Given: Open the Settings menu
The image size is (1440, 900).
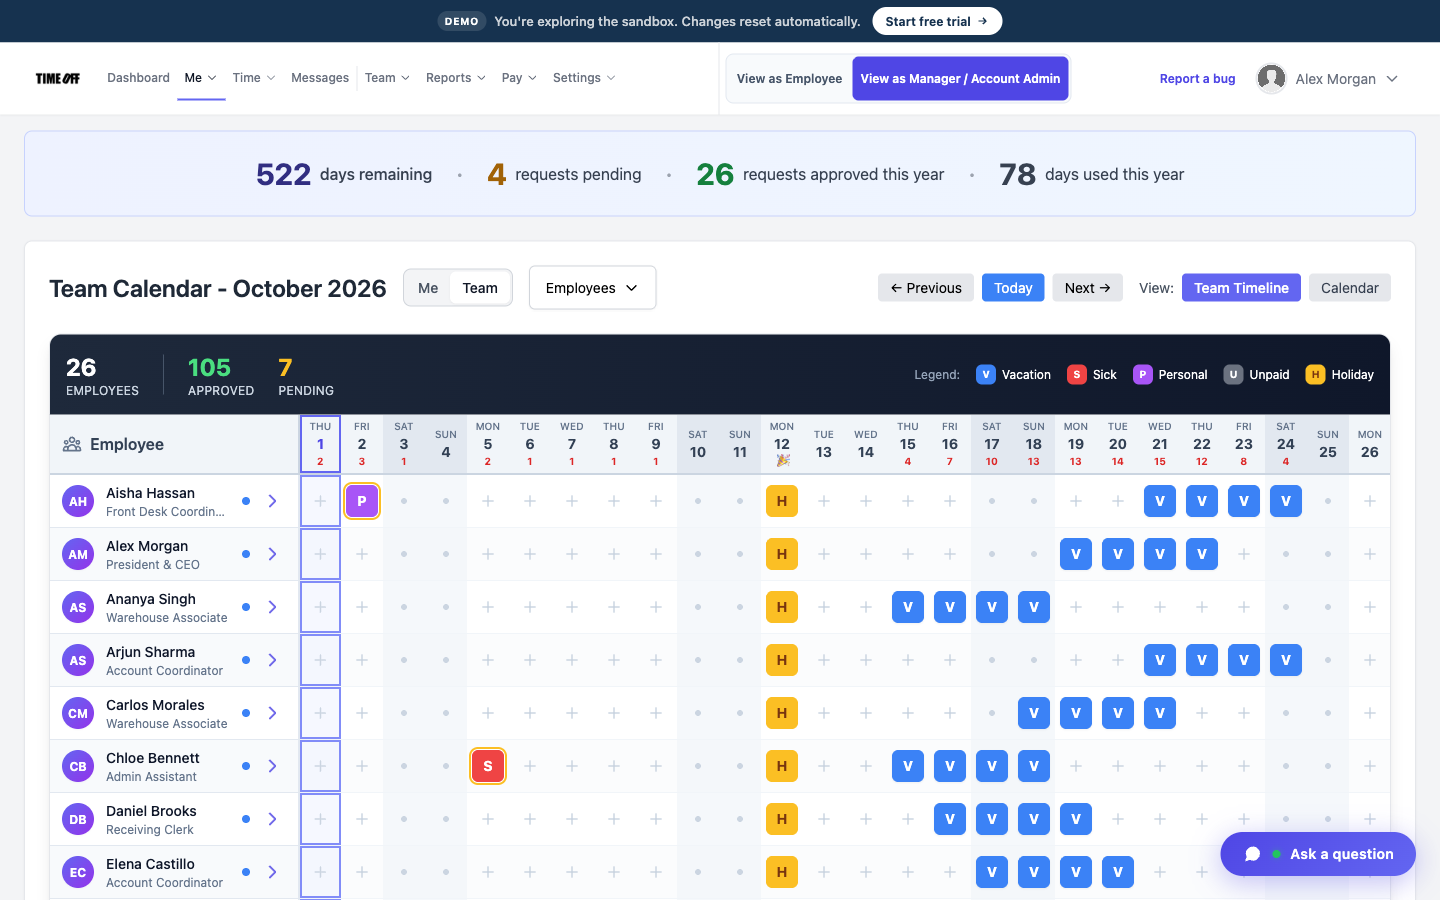Looking at the screenshot, I should point(584,78).
